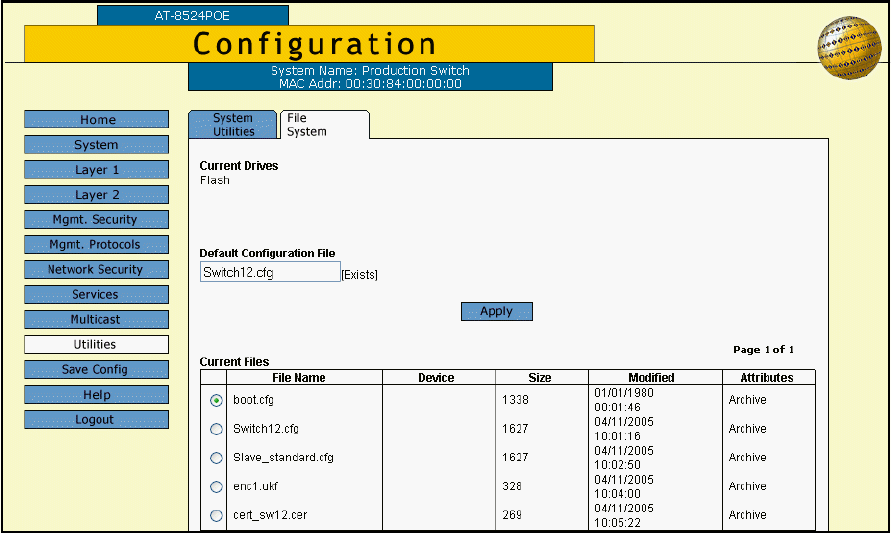Click the Default Configuration File field

click(x=270, y=272)
